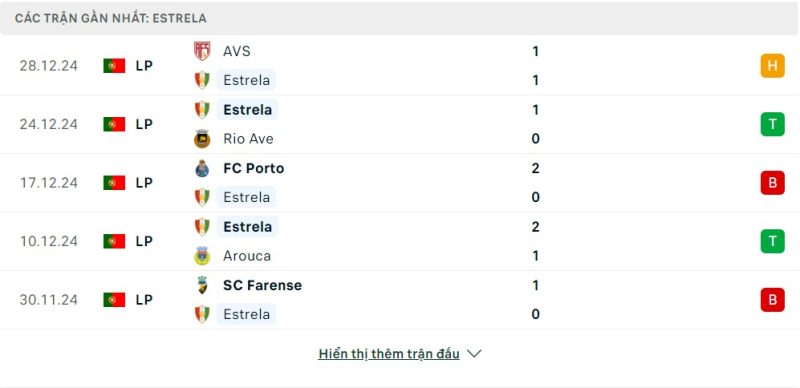
Task: Click green T badge for Arouca match
Action: coord(772,241)
